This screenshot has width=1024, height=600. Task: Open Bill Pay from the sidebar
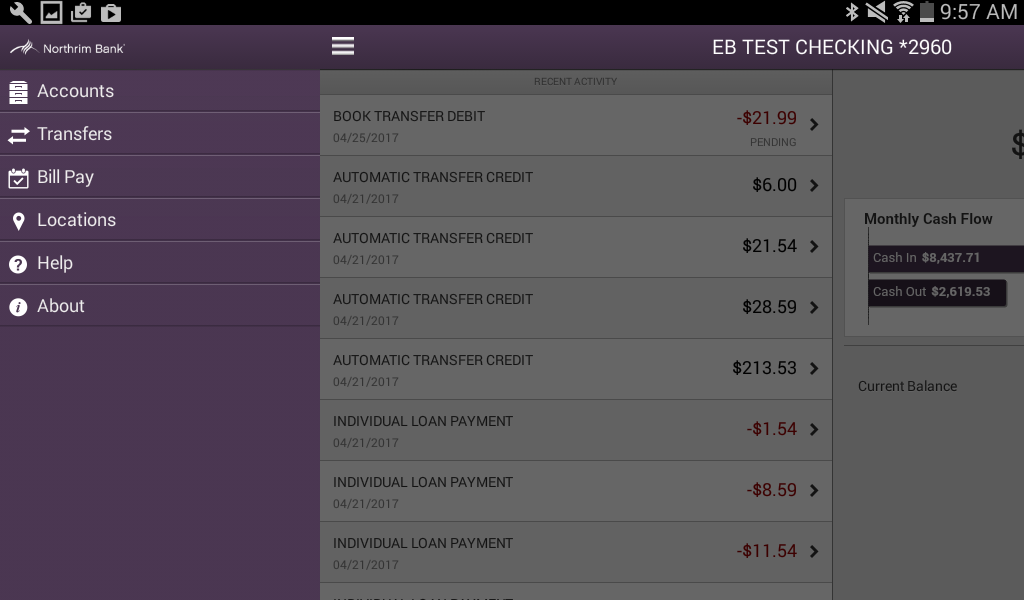(66, 176)
